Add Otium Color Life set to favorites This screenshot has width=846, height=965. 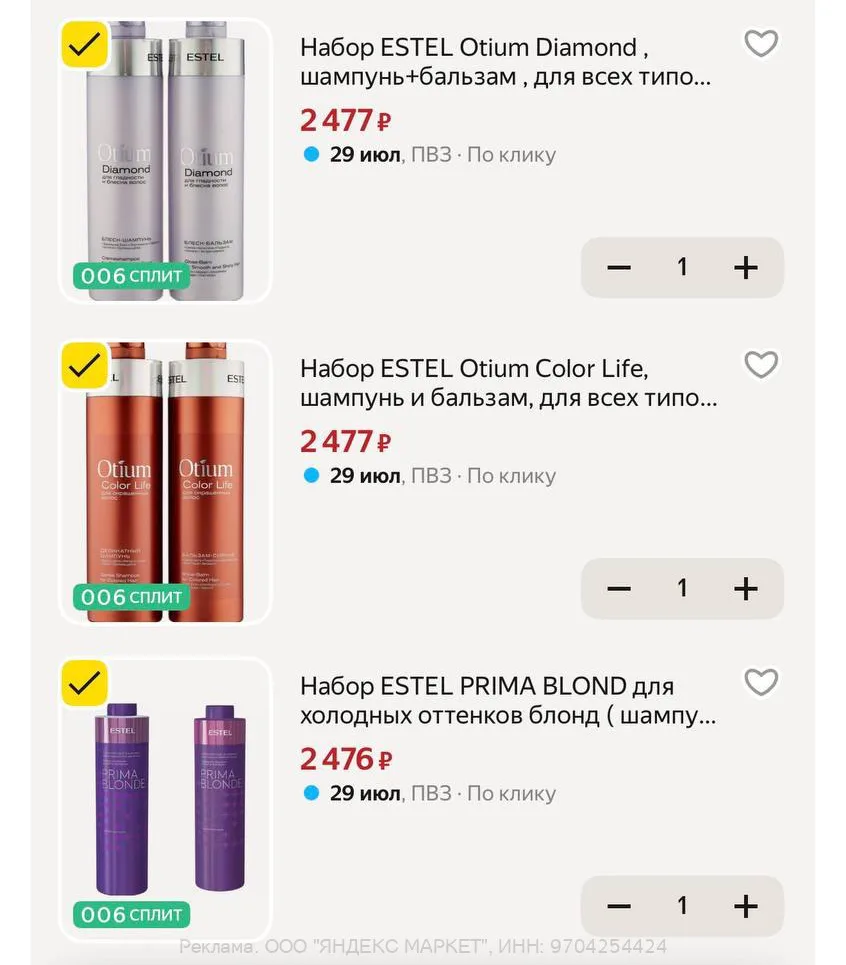click(761, 364)
